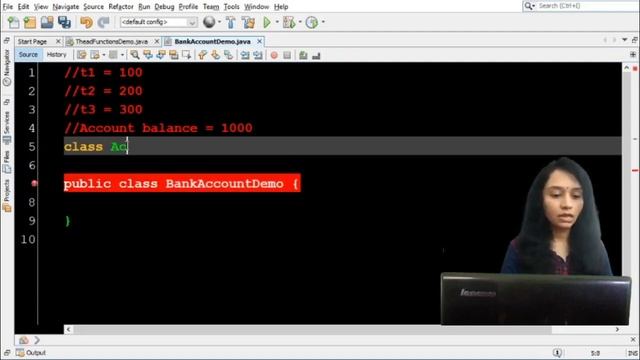The width and height of the screenshot is (640, 360).
Task: Click the Toggle Bookmark icon
Action: (x=229, y=55)
